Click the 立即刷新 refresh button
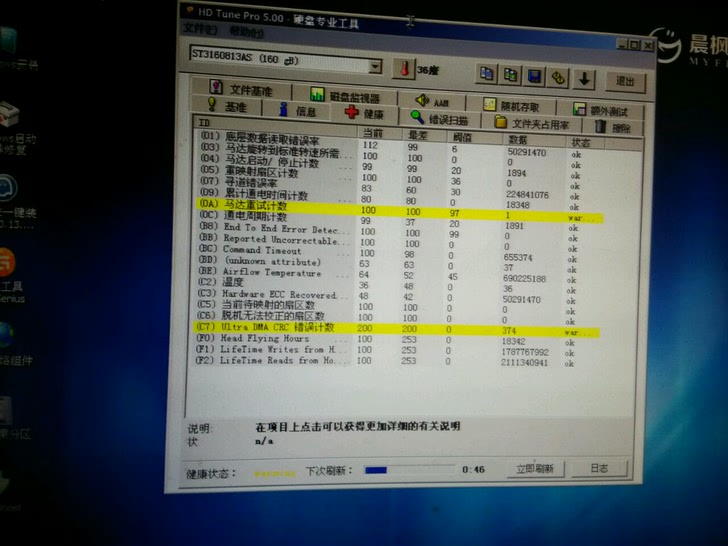Screen dimensions: 728x546 click(535, 468)
